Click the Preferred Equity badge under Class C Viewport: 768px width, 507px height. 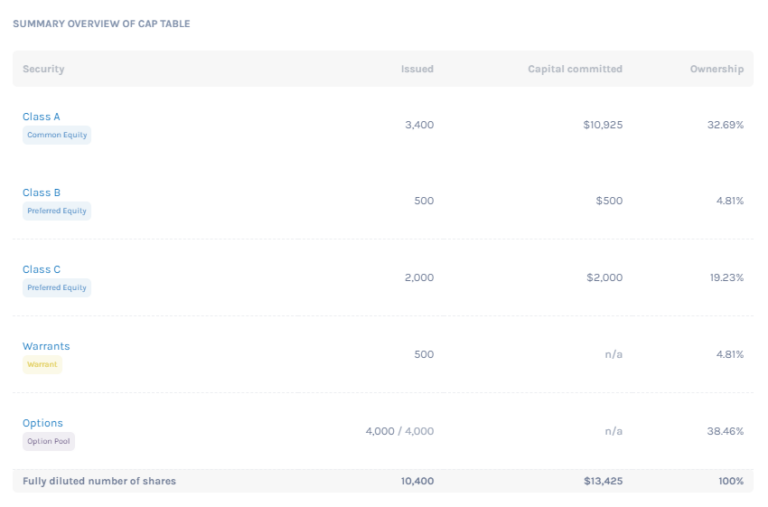57,288
